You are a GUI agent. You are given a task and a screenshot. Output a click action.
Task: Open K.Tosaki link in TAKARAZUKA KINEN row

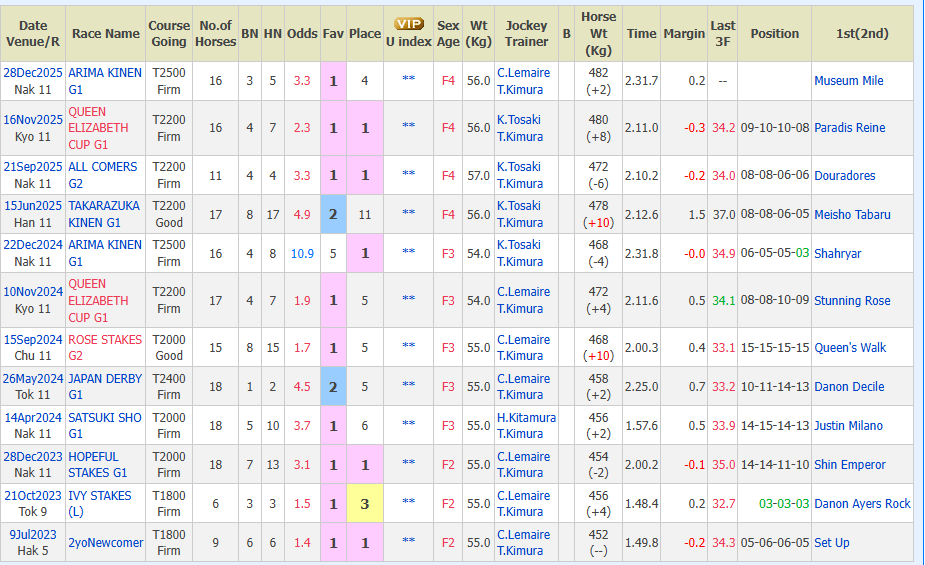[519, 206]
